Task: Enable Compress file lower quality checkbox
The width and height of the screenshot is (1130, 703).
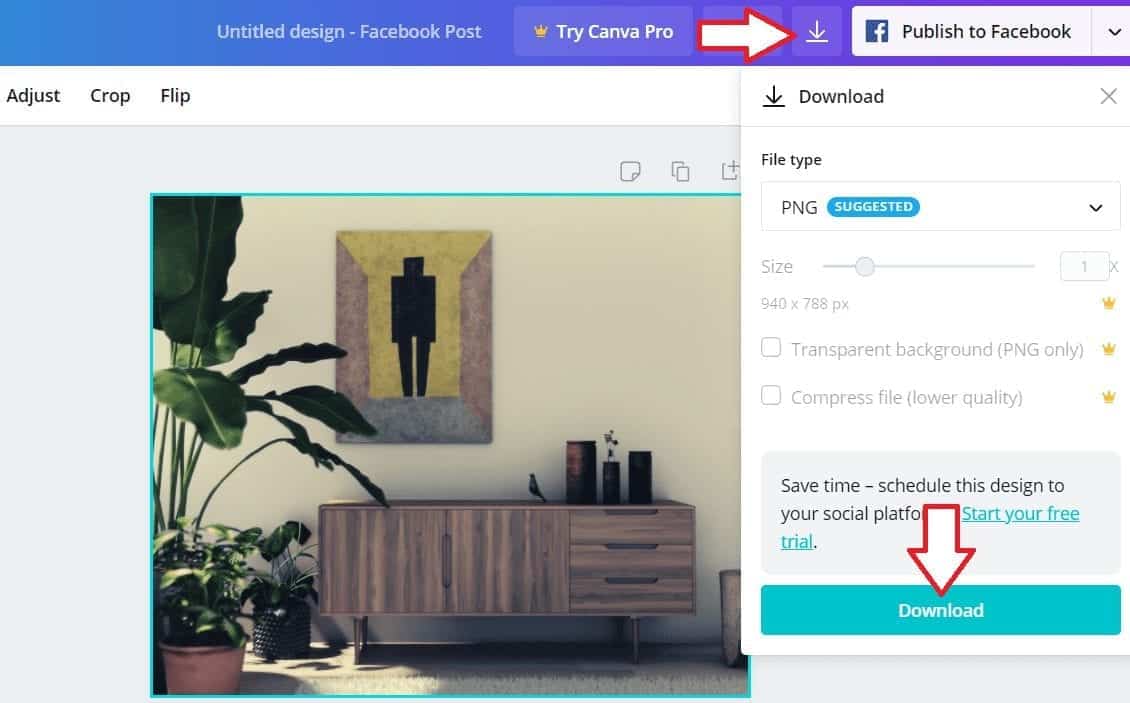Action: tap(771, 395)
